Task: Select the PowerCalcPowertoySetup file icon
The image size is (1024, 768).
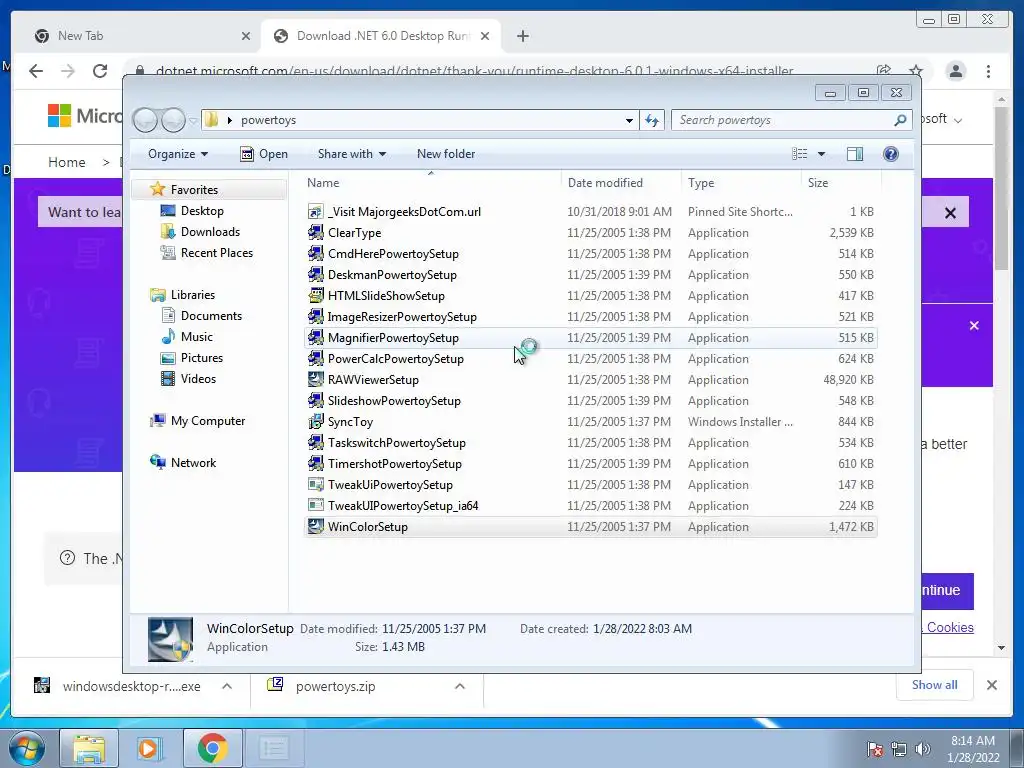Action: [315, 359]
